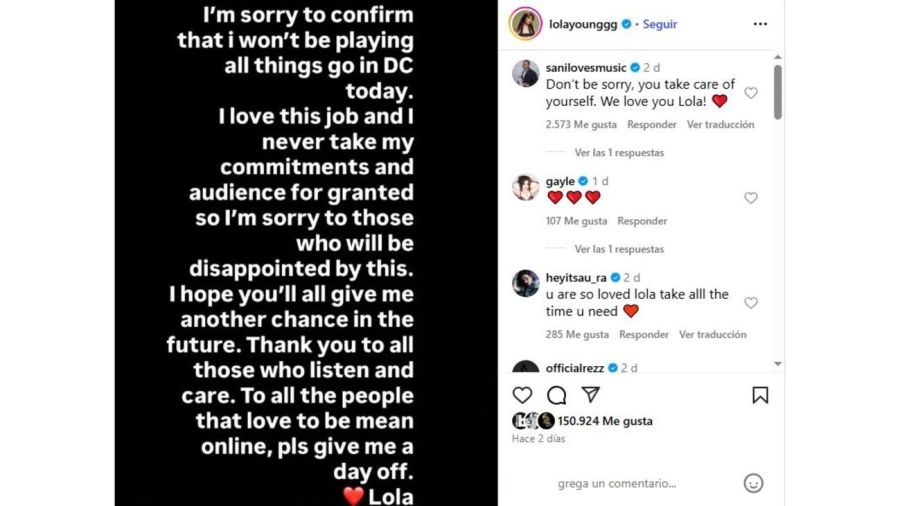Like the post with the heart icon
The height and width of the screenshot is (506, 900).
point(523,395)
